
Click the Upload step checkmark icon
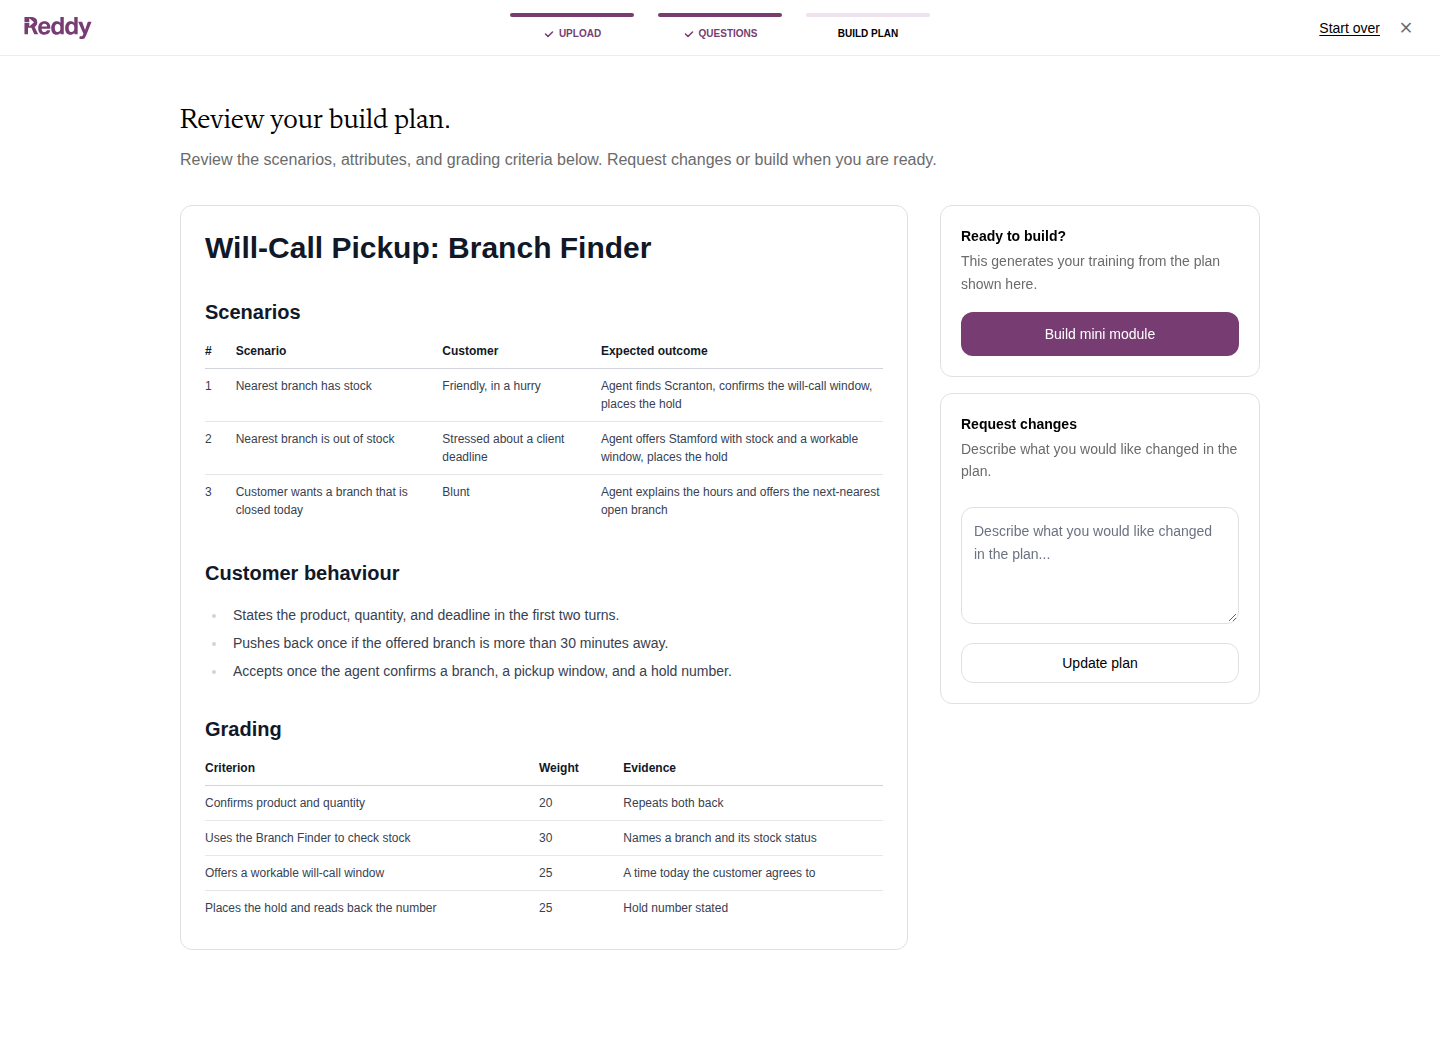(x=549, y=34)
